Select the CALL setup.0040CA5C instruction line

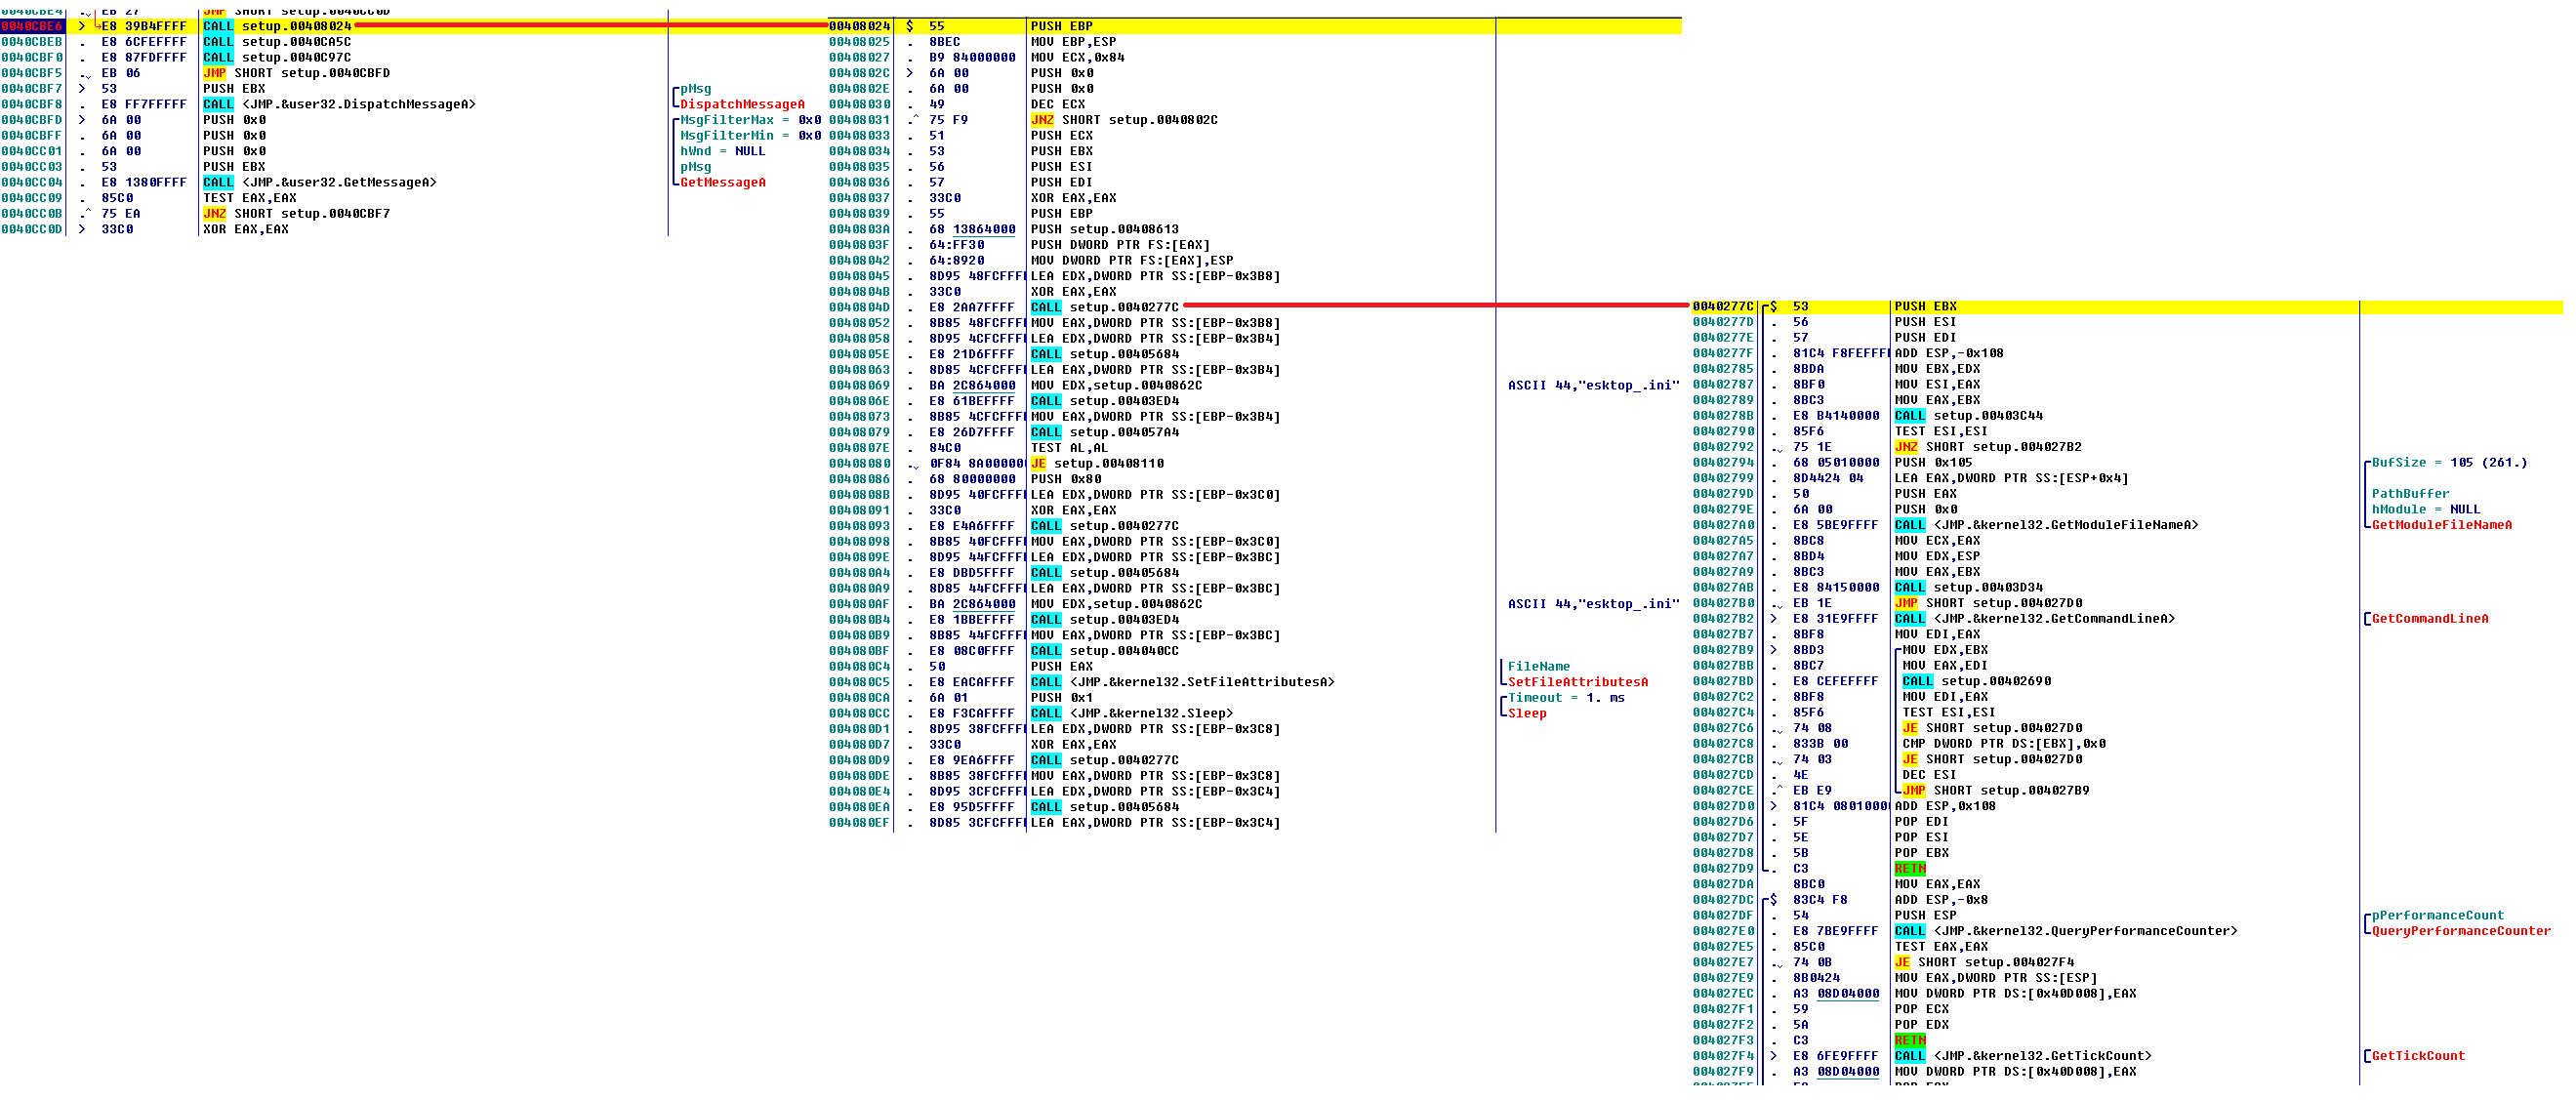278,42
